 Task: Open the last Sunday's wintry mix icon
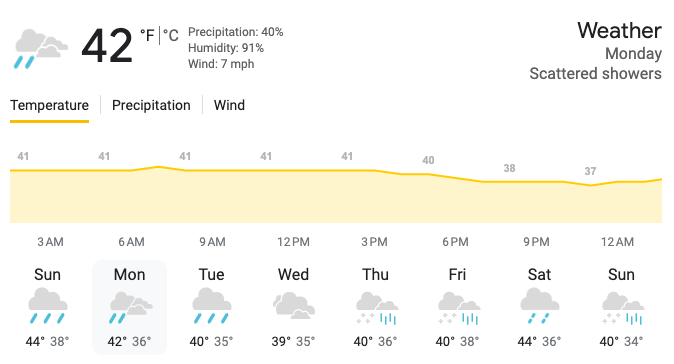(x=622, y=308)
